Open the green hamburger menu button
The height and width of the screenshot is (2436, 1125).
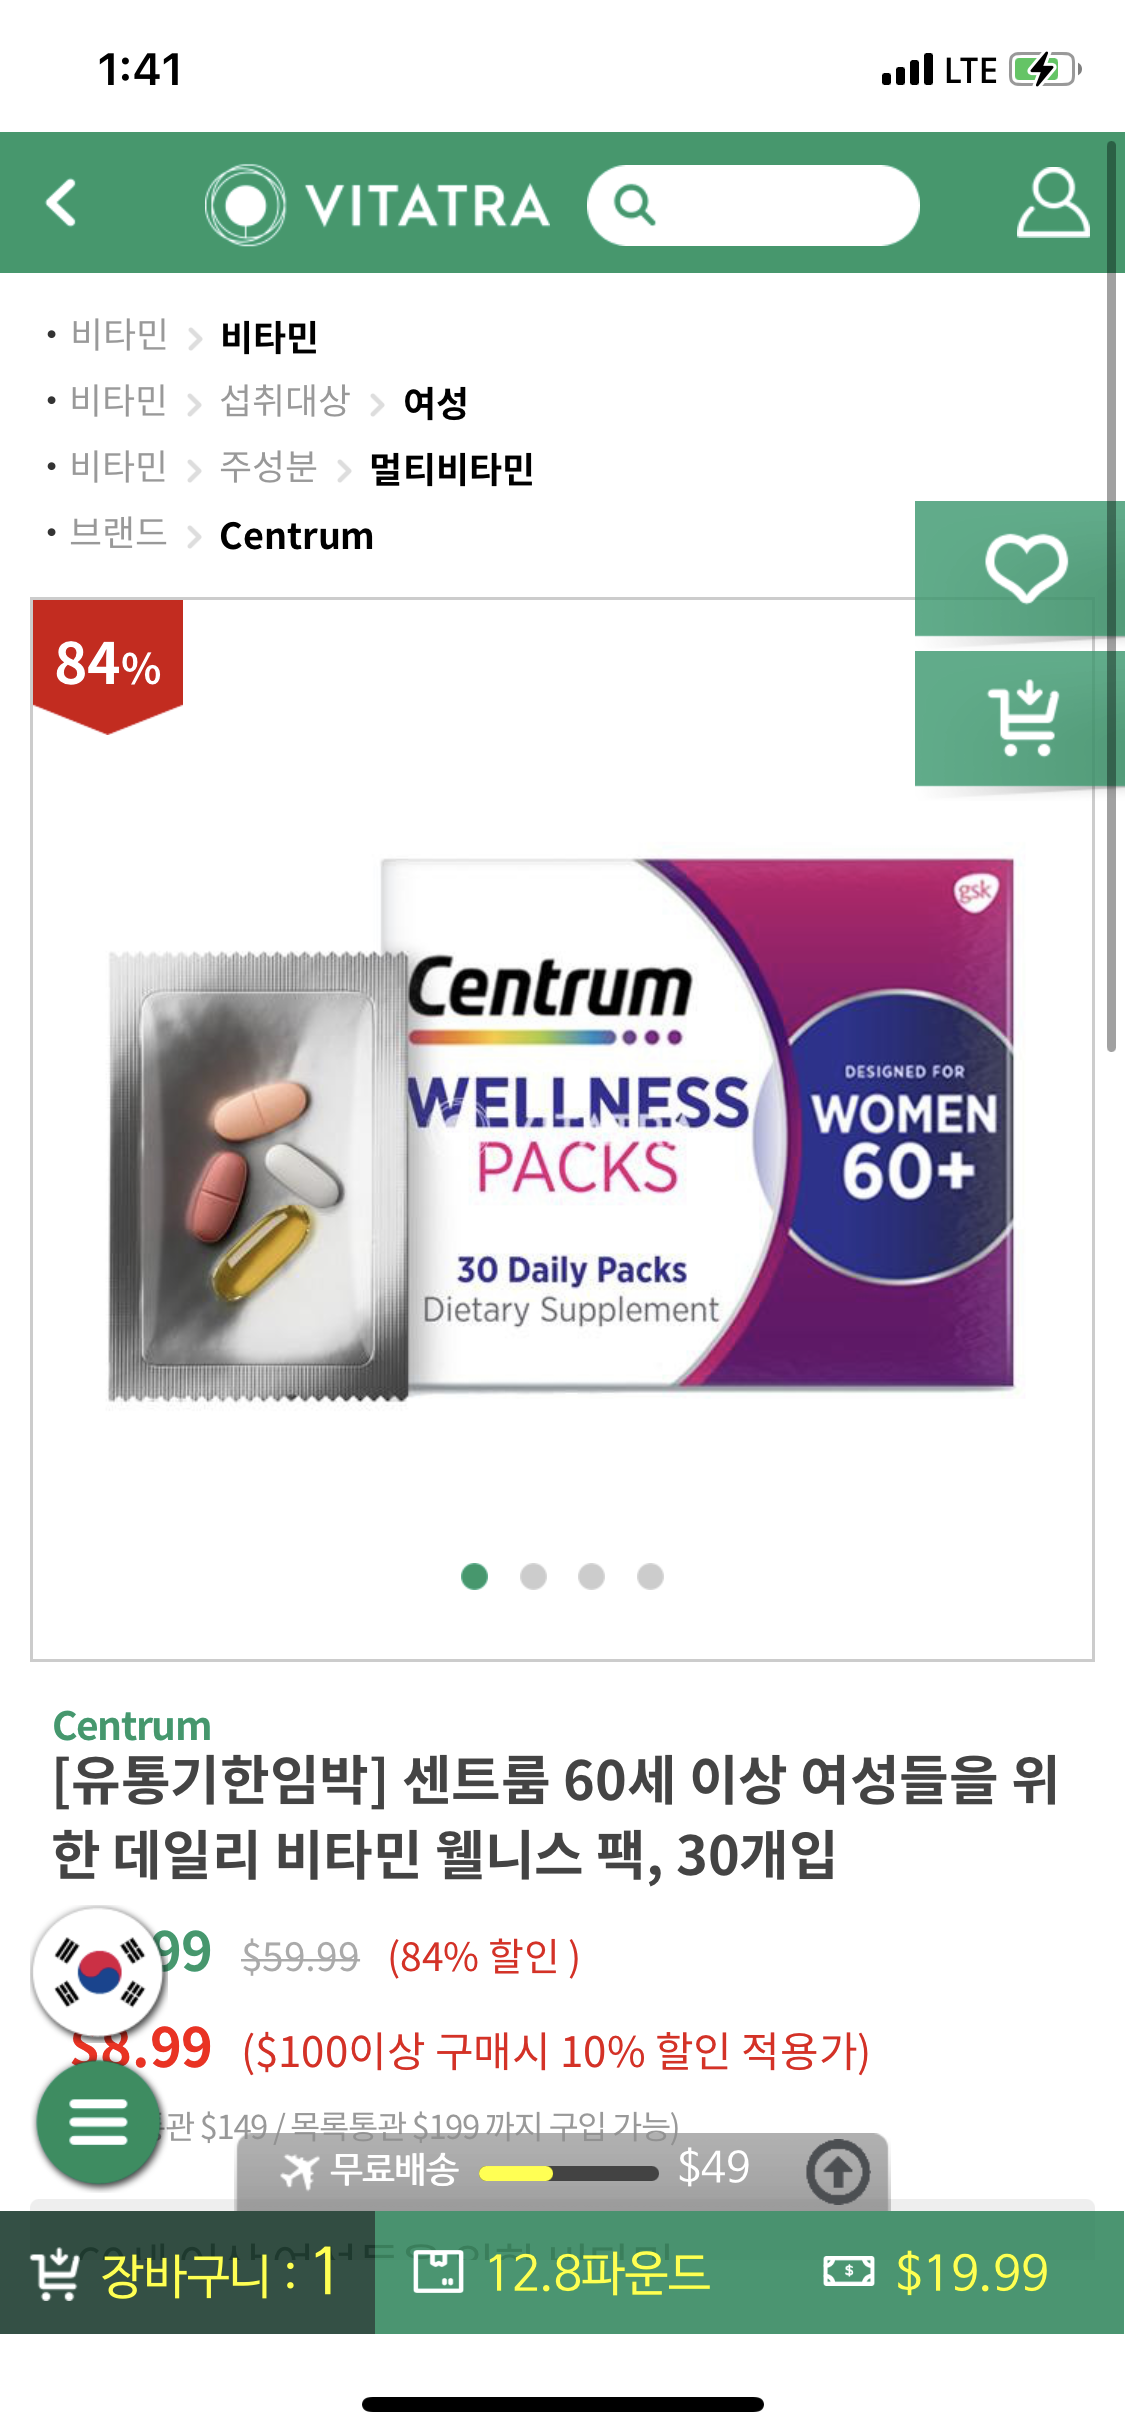click(97, 2121)
